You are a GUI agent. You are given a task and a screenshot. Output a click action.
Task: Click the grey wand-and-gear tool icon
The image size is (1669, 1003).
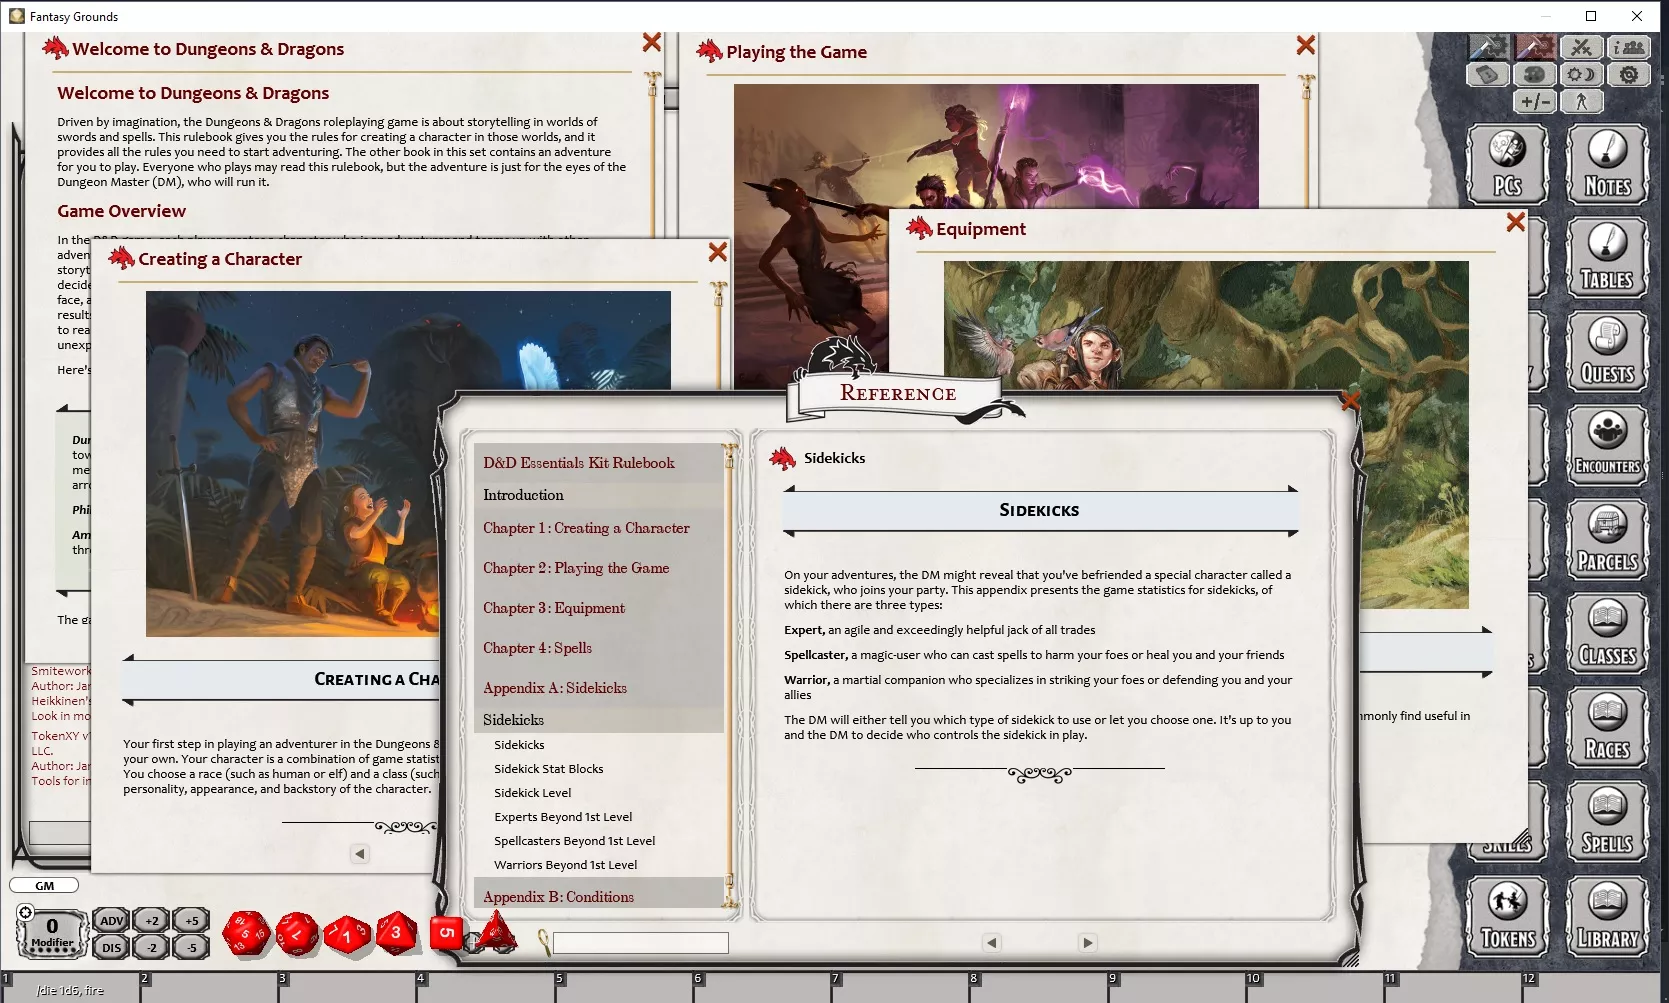click(x=1488, y=47)
